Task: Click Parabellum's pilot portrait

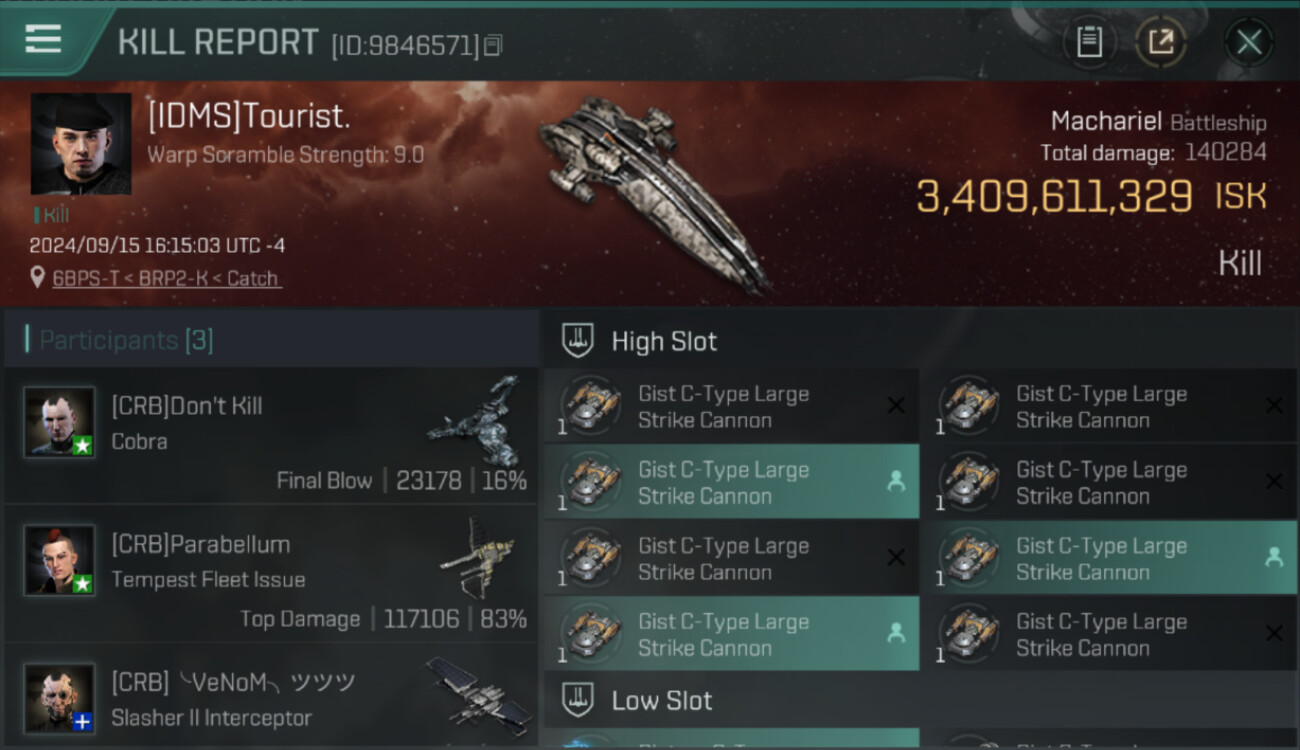Action: [x=60, y=559]
